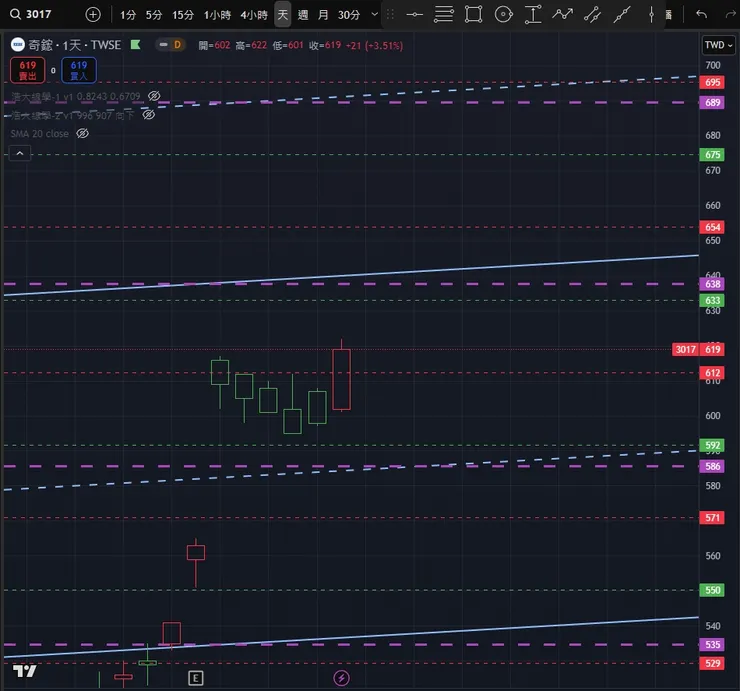
Task: Click the 619 買入 buy button
Action: [79, 70]
